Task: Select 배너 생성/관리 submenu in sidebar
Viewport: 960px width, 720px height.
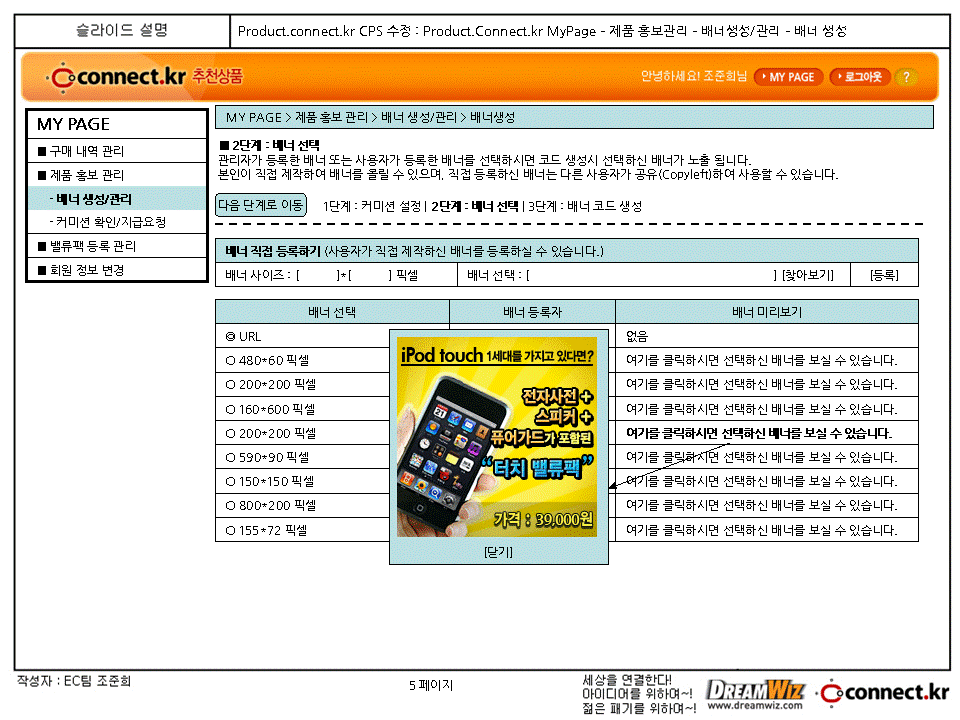Action: coord(117,199)
